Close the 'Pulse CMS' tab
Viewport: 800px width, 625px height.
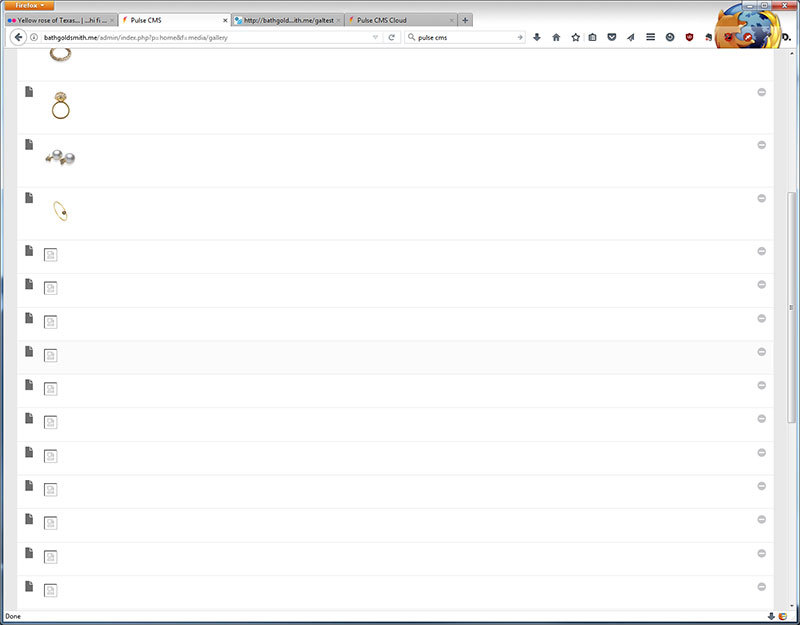225,20
